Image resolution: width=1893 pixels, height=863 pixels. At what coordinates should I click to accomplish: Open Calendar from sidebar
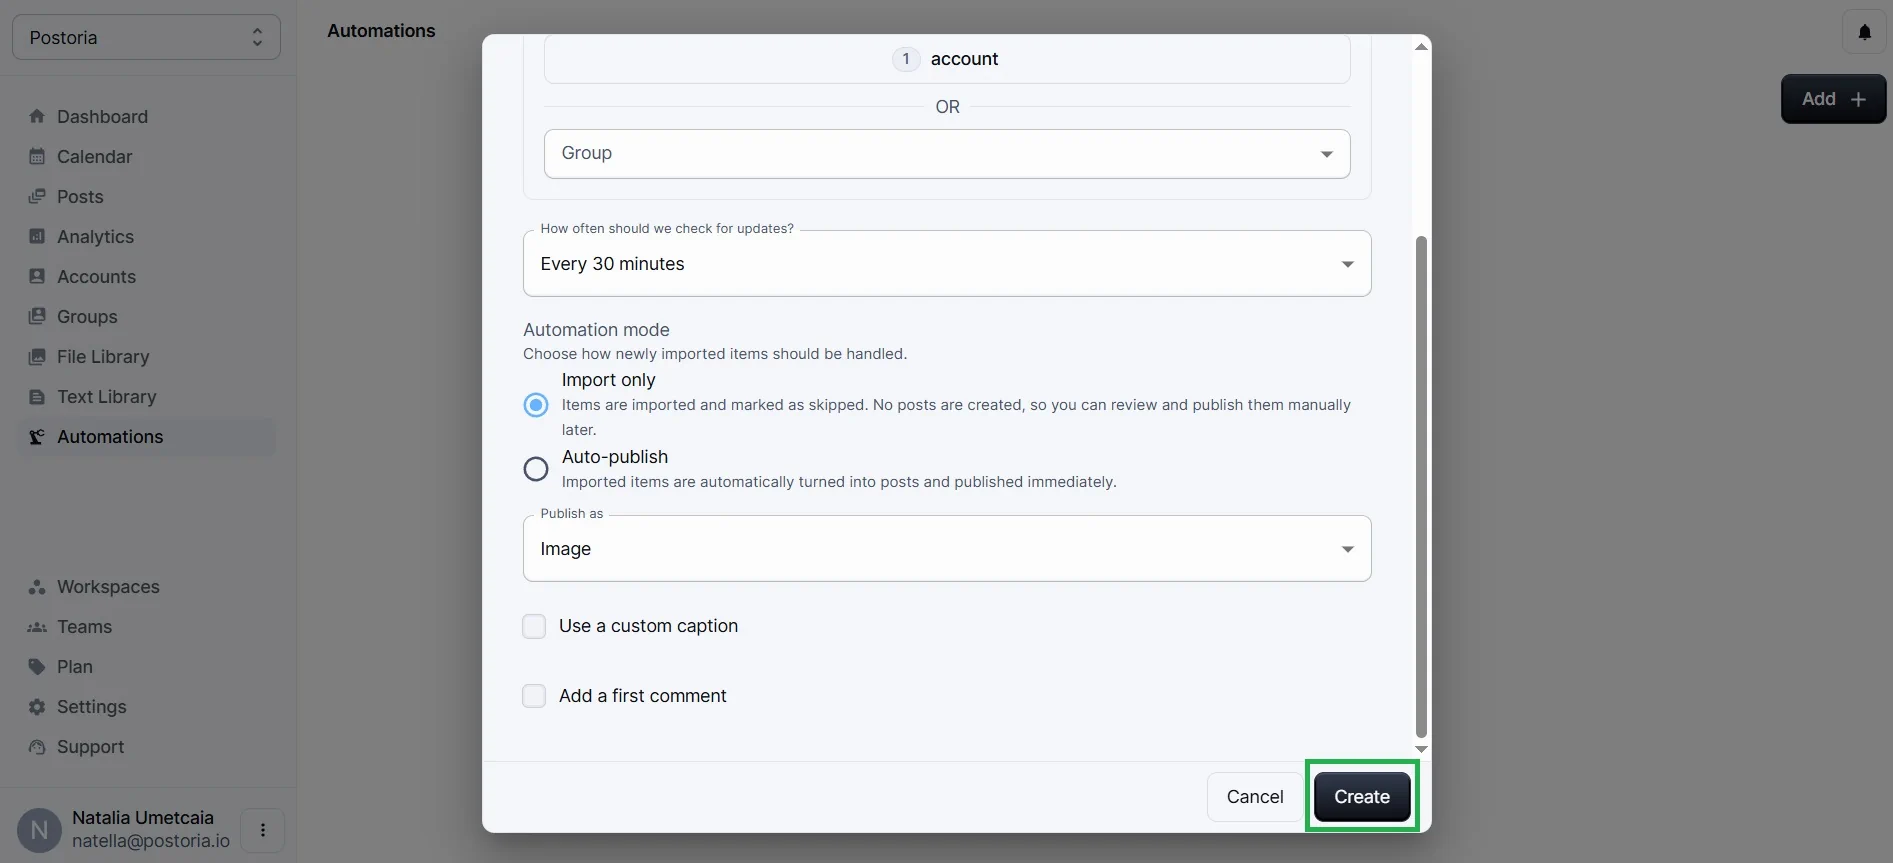coord(146,156)
